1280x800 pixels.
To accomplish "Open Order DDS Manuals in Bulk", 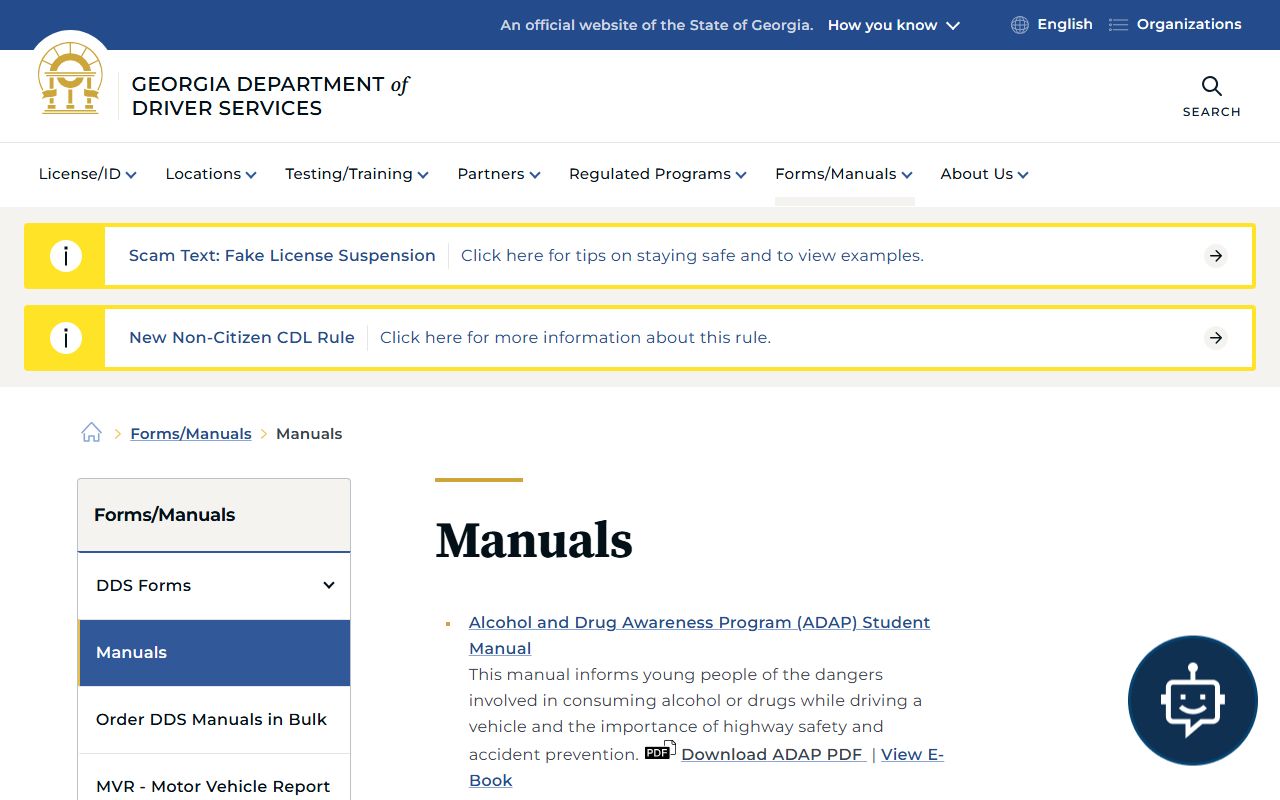I will [211, 719].
